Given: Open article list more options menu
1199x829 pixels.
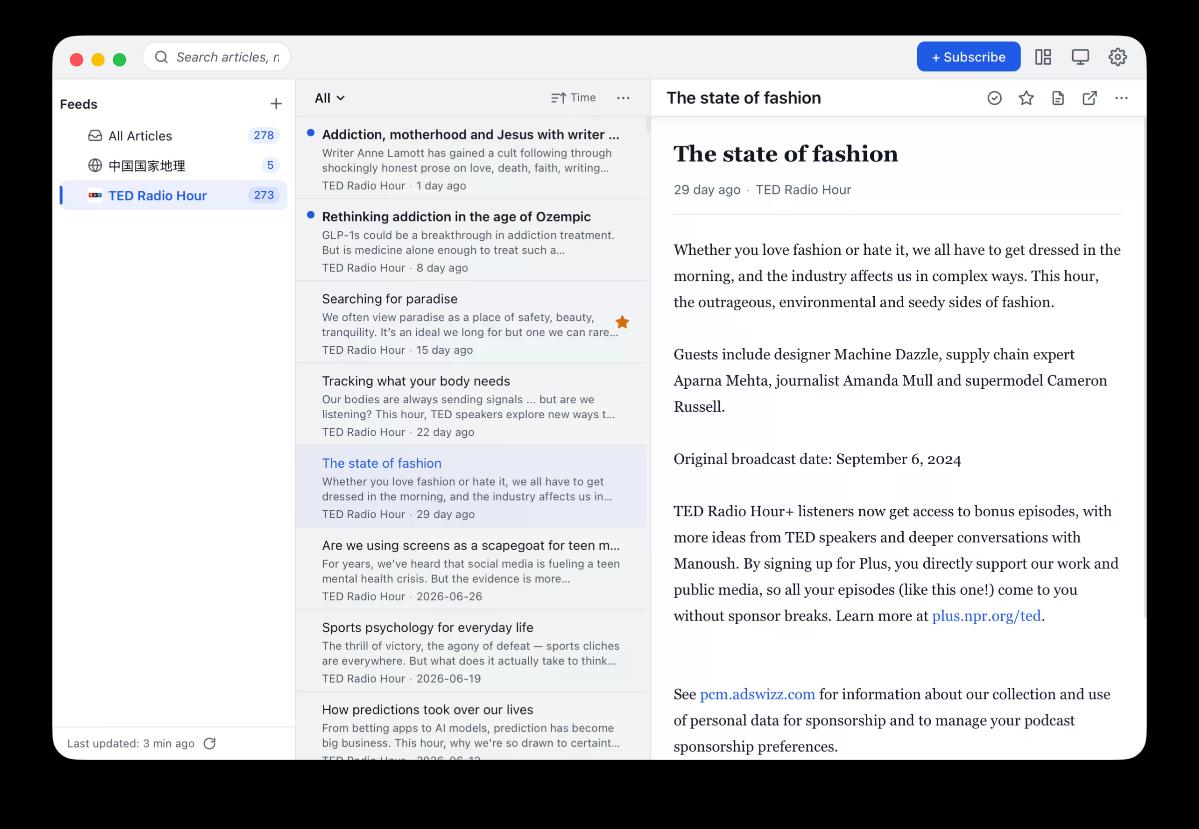Looking at the screenshot, I should tap(623, 98).
